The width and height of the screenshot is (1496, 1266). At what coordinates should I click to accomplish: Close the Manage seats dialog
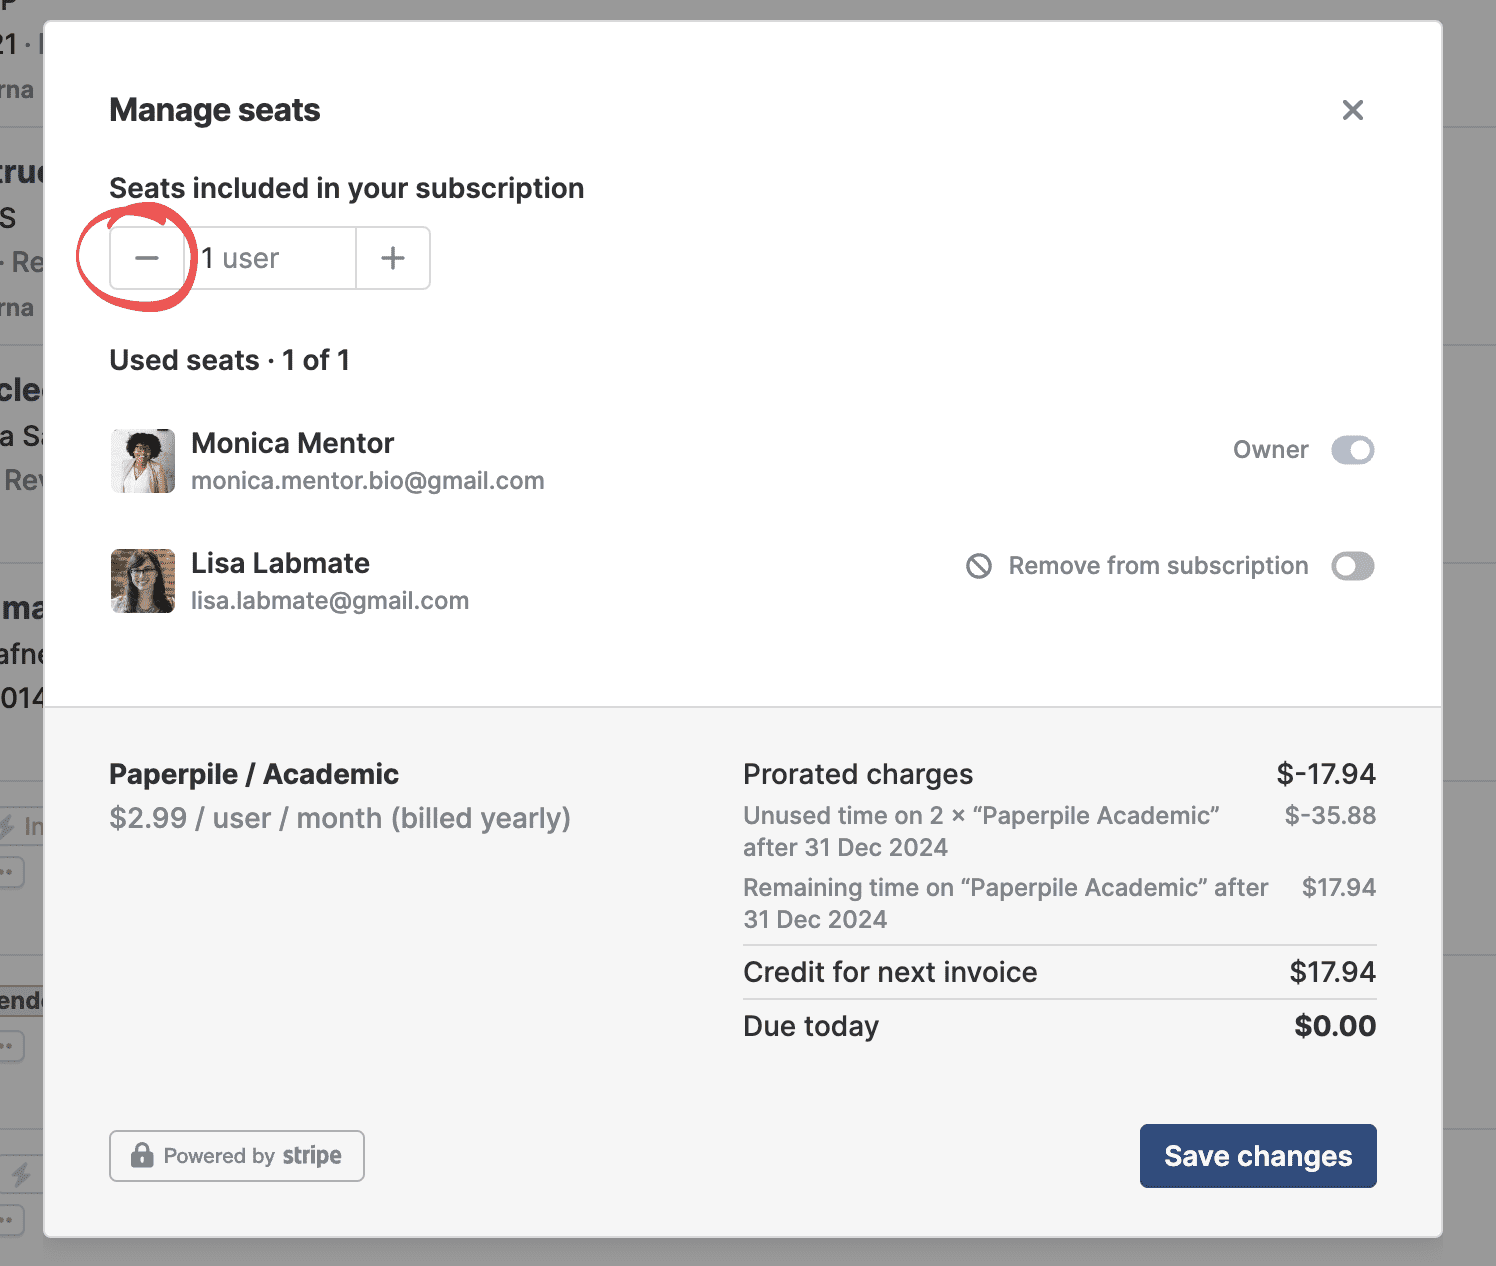(1352, 110)
